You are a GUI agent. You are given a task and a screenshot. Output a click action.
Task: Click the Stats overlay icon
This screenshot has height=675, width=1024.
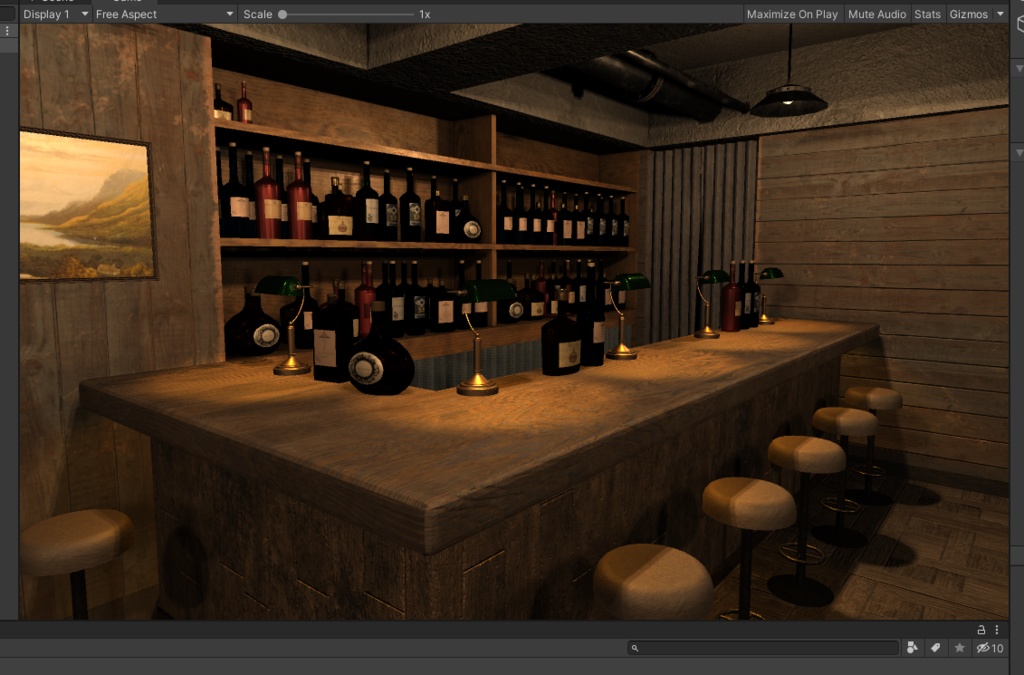pyautogui.click(x=926, y=14)
